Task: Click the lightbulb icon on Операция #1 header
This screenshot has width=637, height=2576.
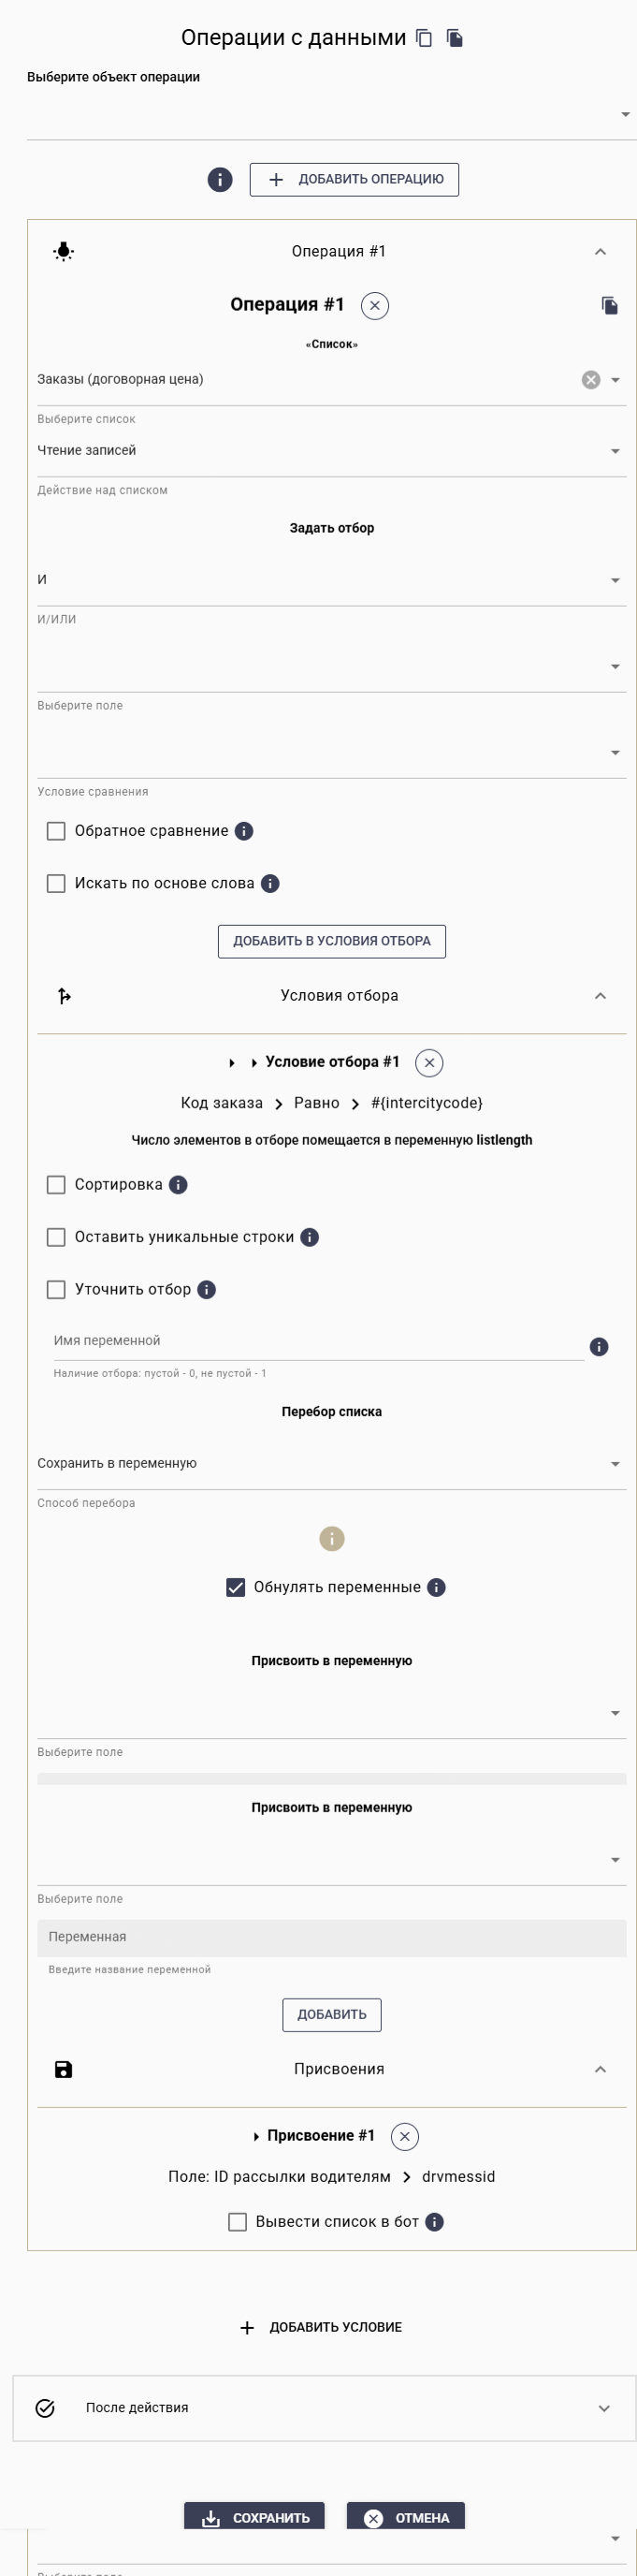Action: click(63, 251)
